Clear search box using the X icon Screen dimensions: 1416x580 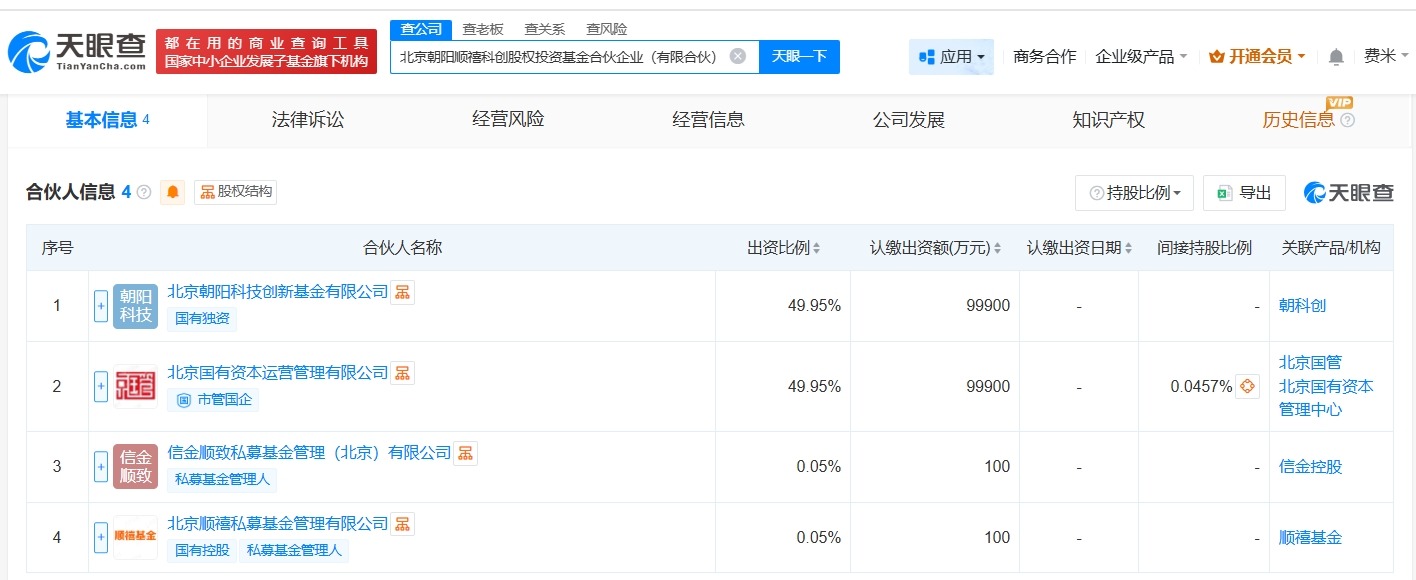(737, 56)
